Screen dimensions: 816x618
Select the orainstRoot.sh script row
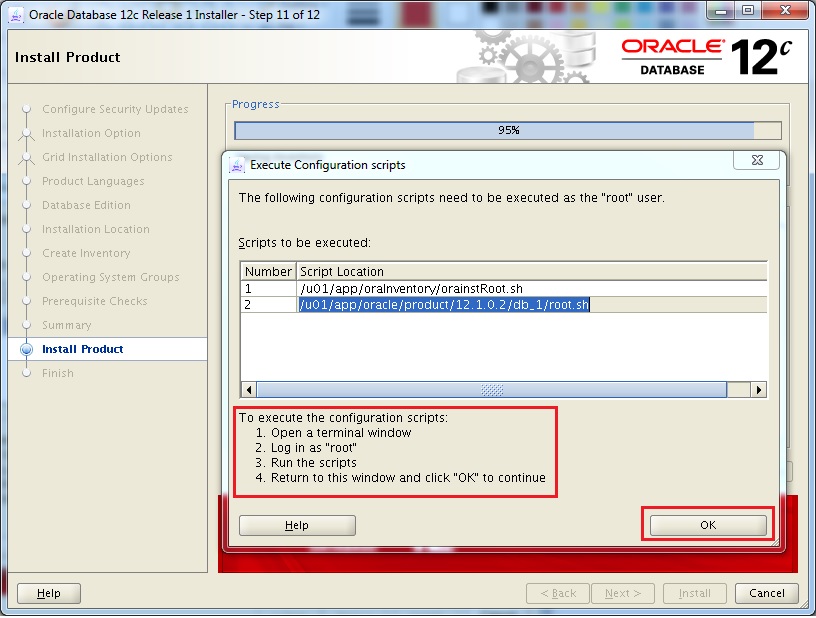pyautogui.click(x=411, y=288)
